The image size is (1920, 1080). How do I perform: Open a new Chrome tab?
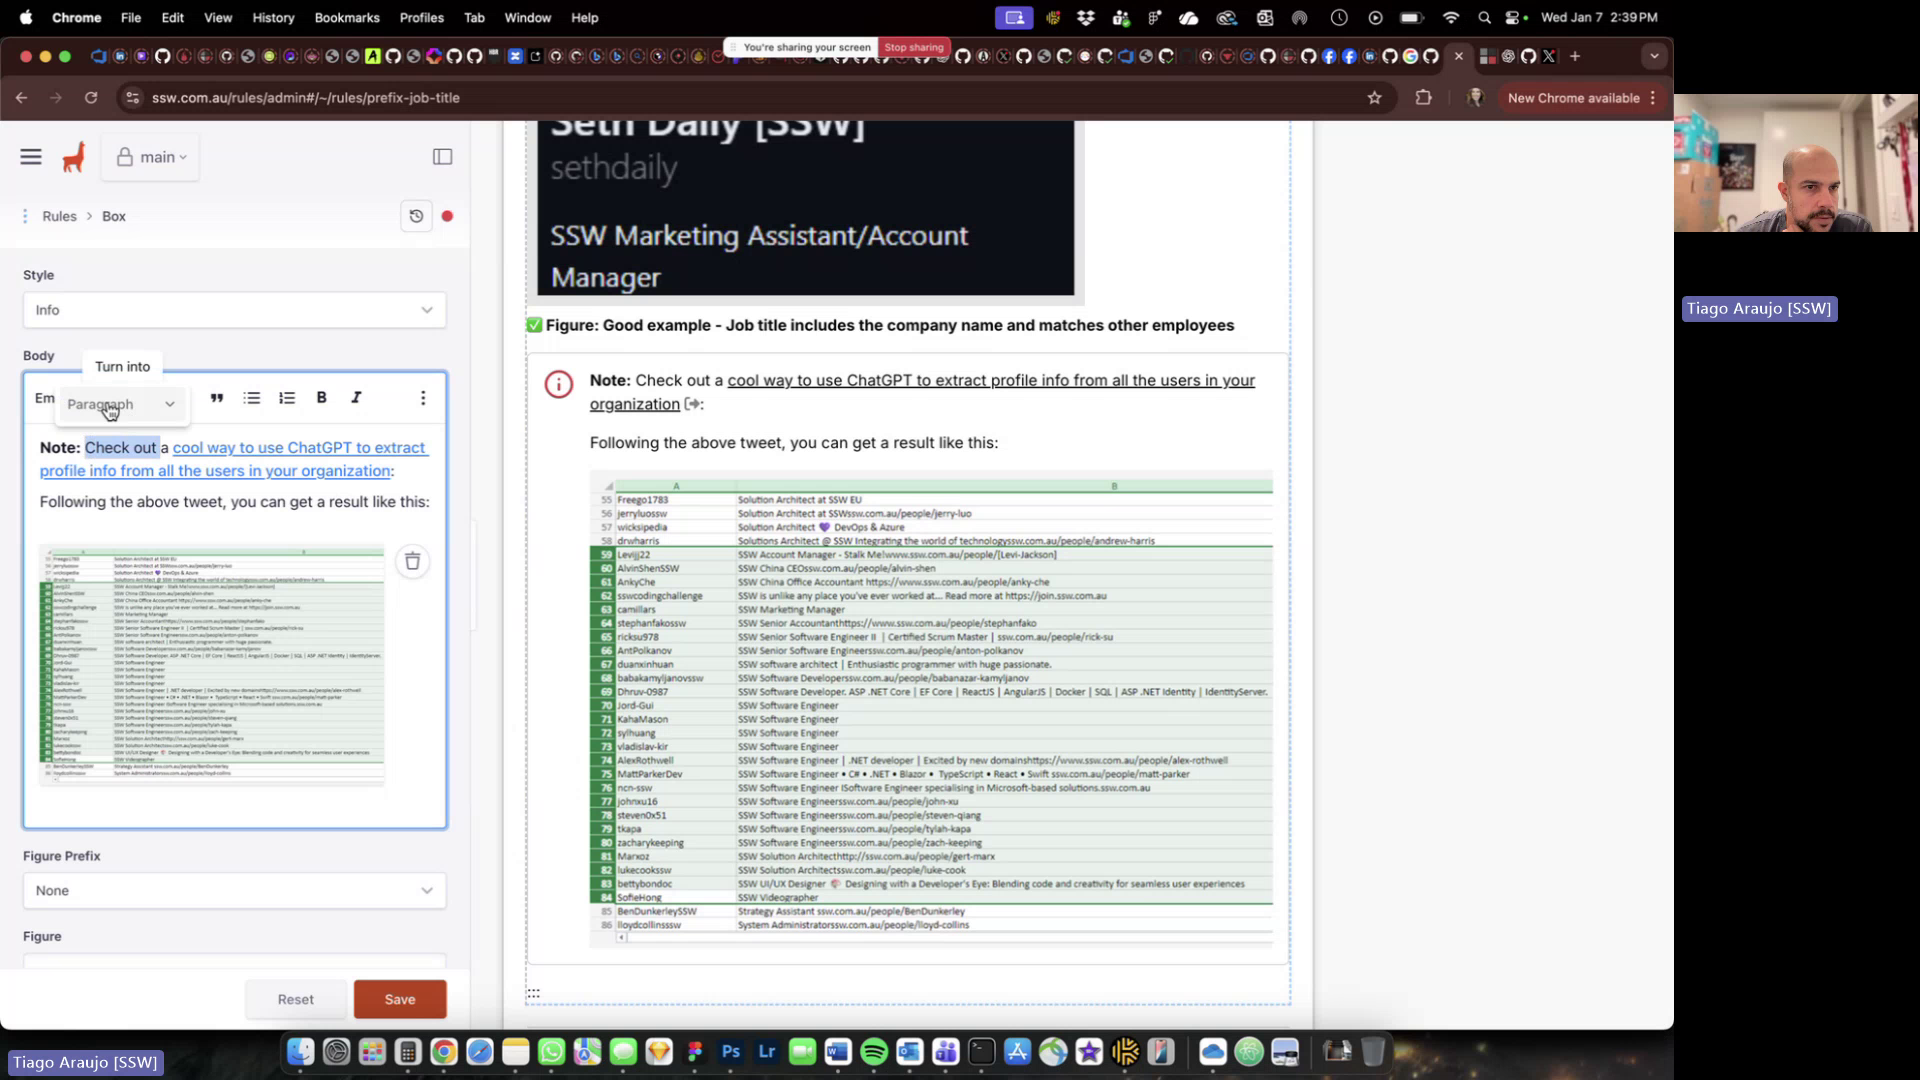point(1575,56)
